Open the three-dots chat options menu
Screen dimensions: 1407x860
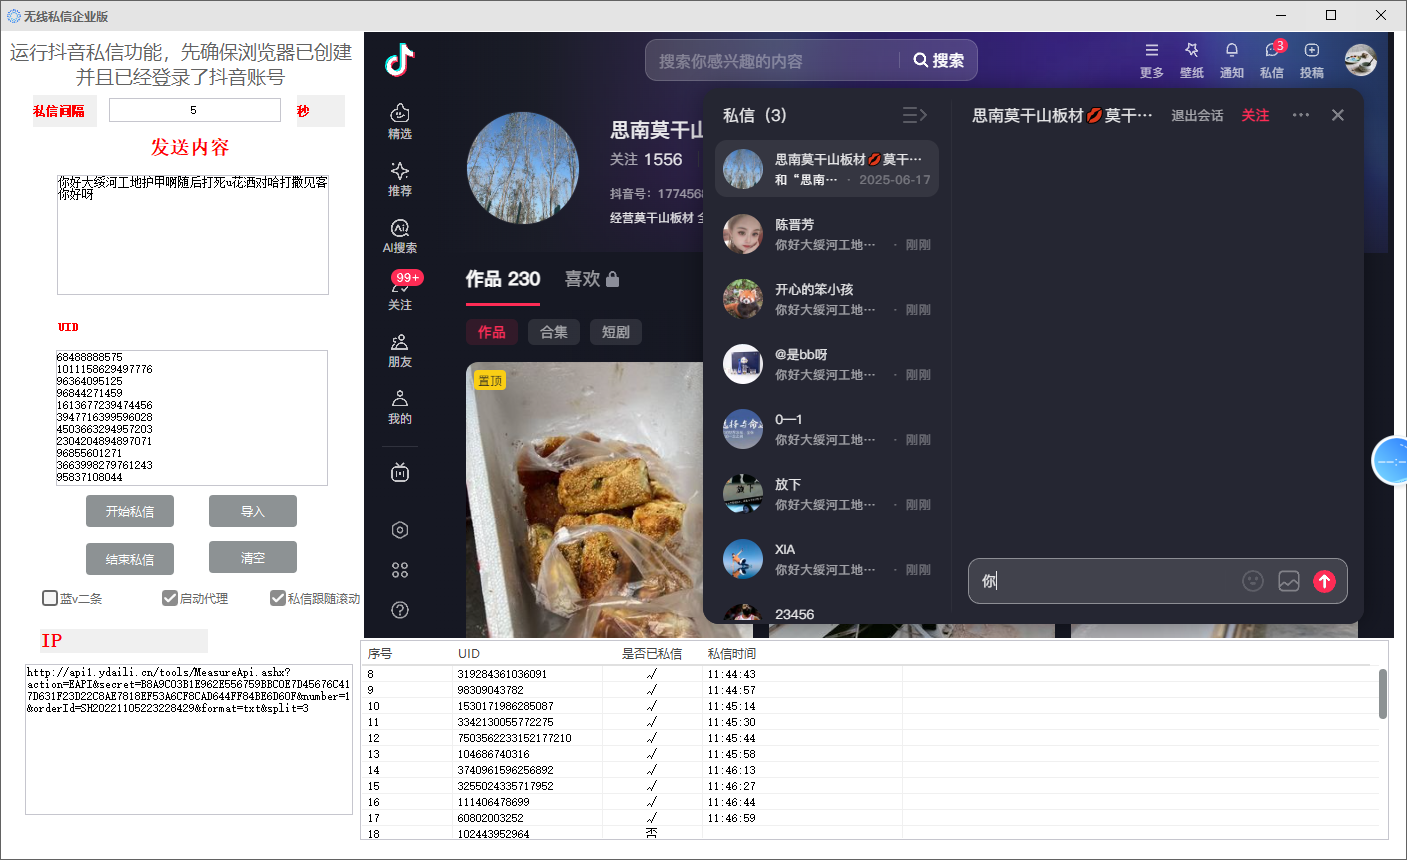1300,115
